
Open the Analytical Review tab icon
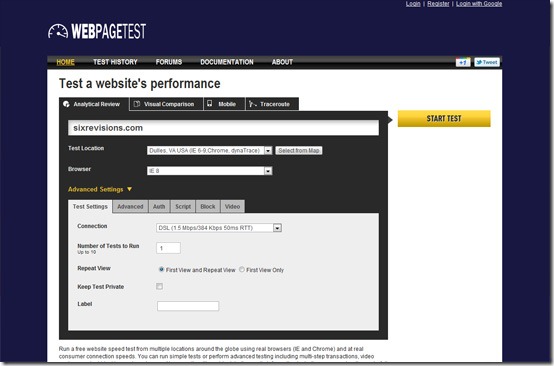tap(66, 104)
